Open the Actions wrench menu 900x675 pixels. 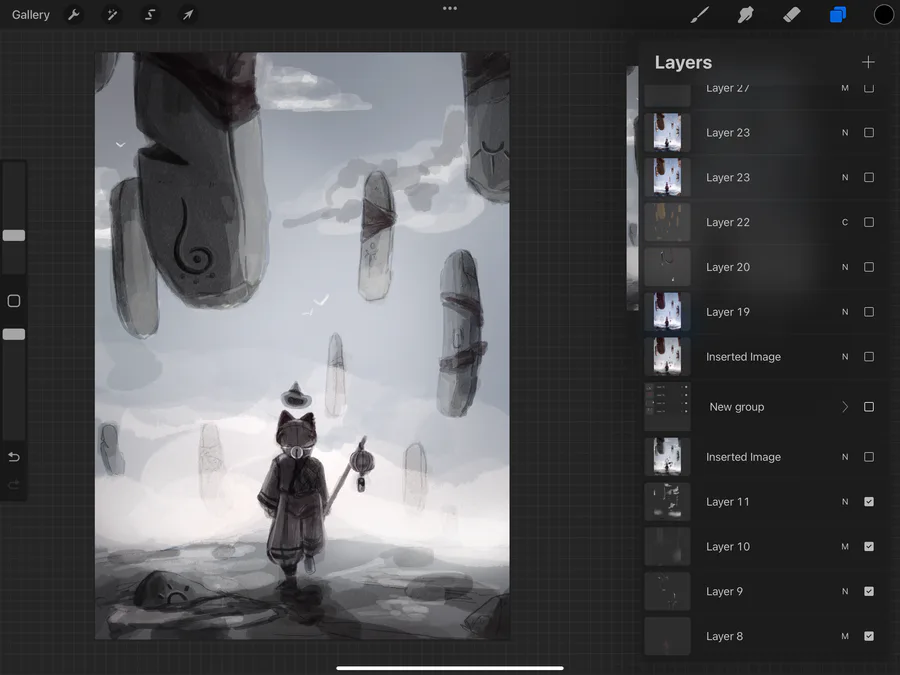[73, 15]
